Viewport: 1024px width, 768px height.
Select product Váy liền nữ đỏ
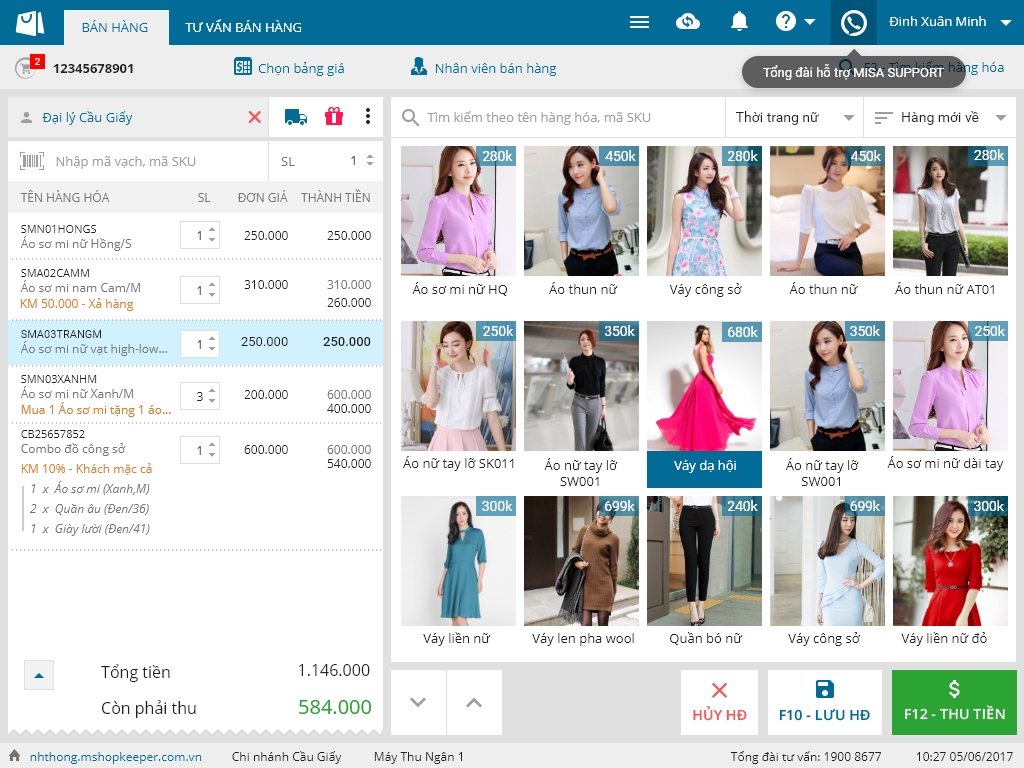coord(950,571)
